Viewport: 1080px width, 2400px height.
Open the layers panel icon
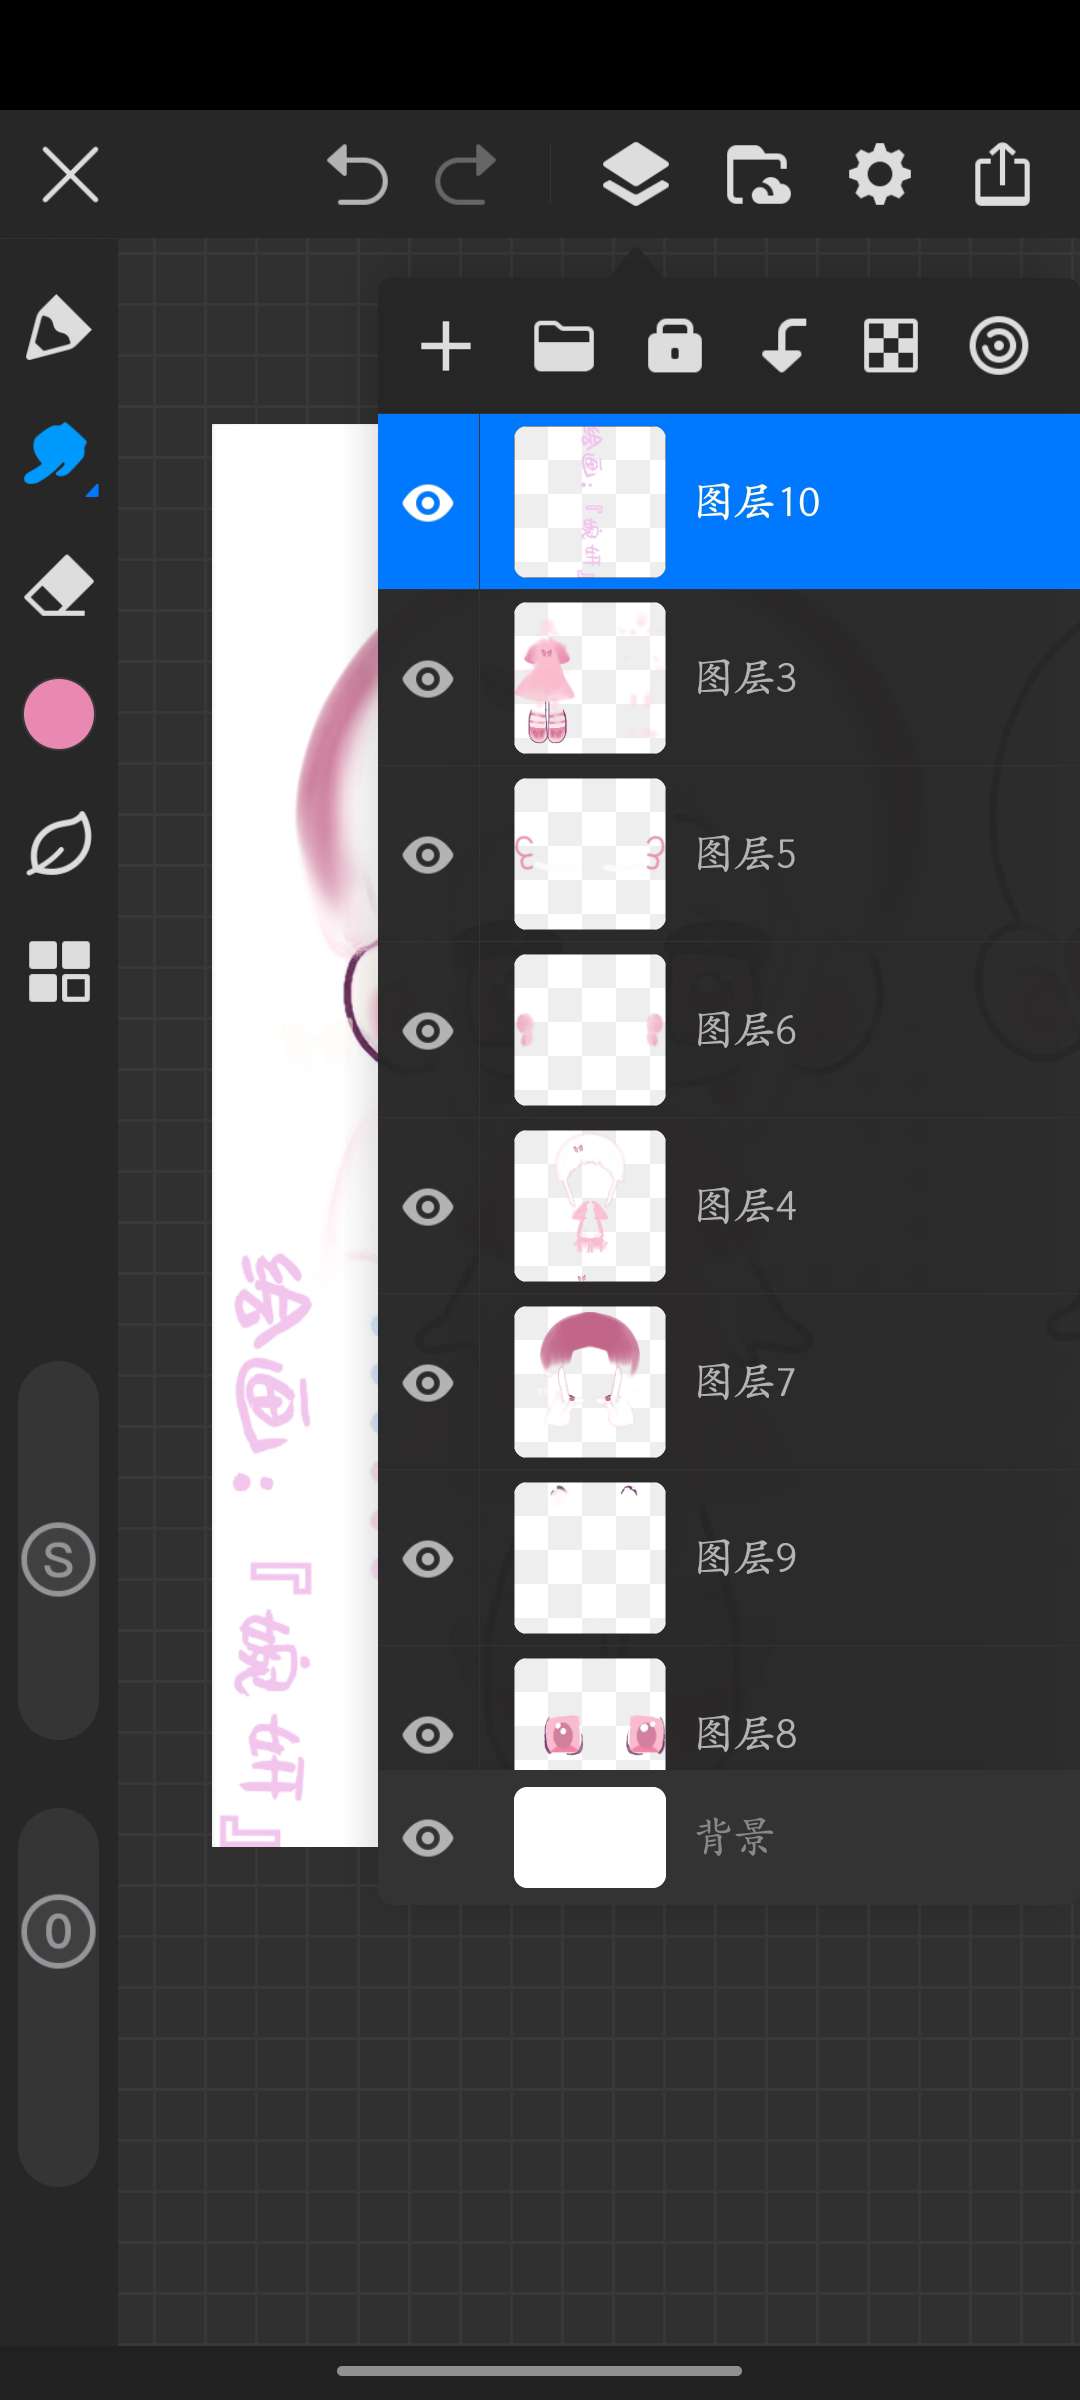point(636,175)
